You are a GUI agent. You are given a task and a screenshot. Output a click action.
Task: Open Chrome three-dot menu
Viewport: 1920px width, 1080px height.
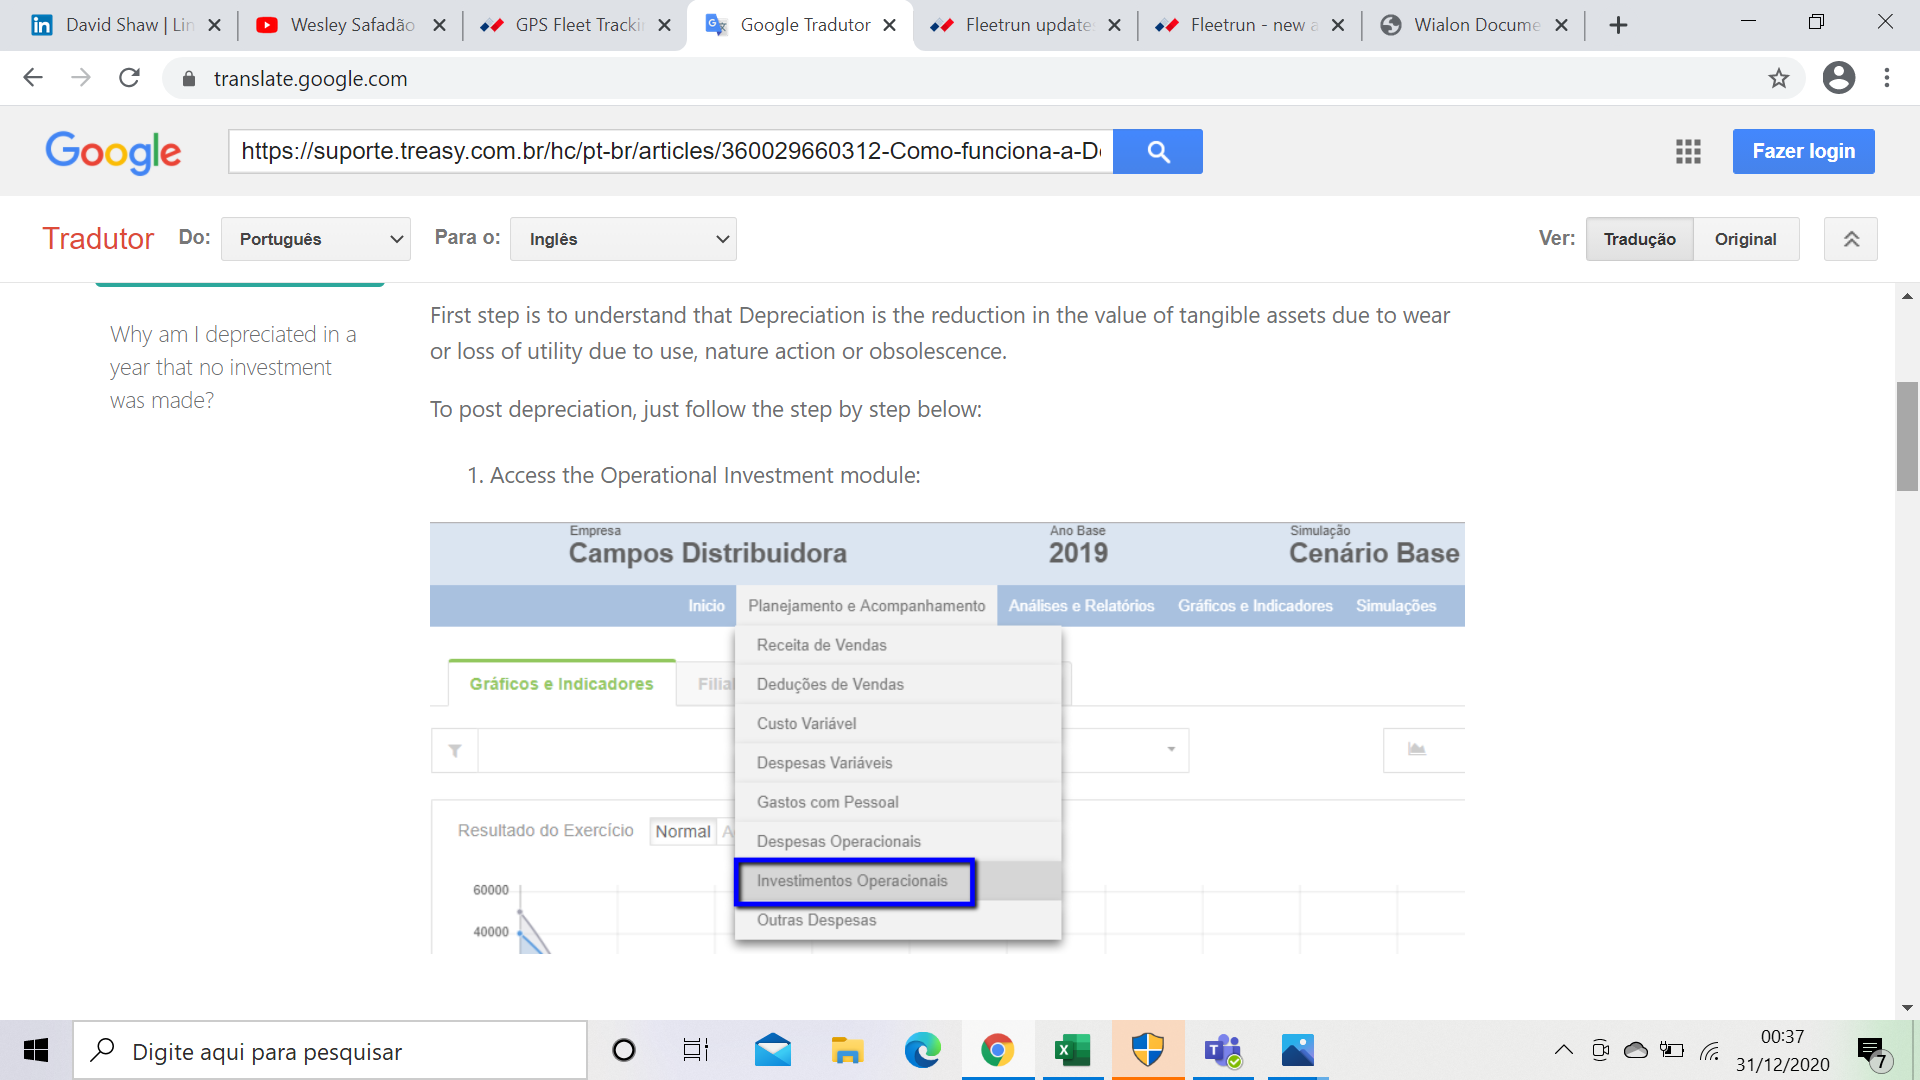click(x=1886, y=78)
